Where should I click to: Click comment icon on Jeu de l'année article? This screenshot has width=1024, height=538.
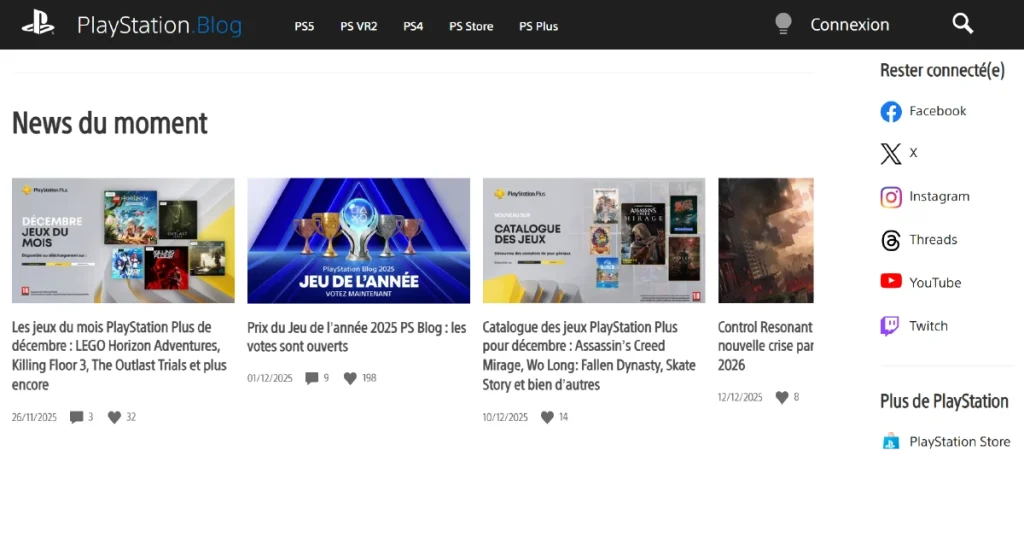(x=312, y=378)
